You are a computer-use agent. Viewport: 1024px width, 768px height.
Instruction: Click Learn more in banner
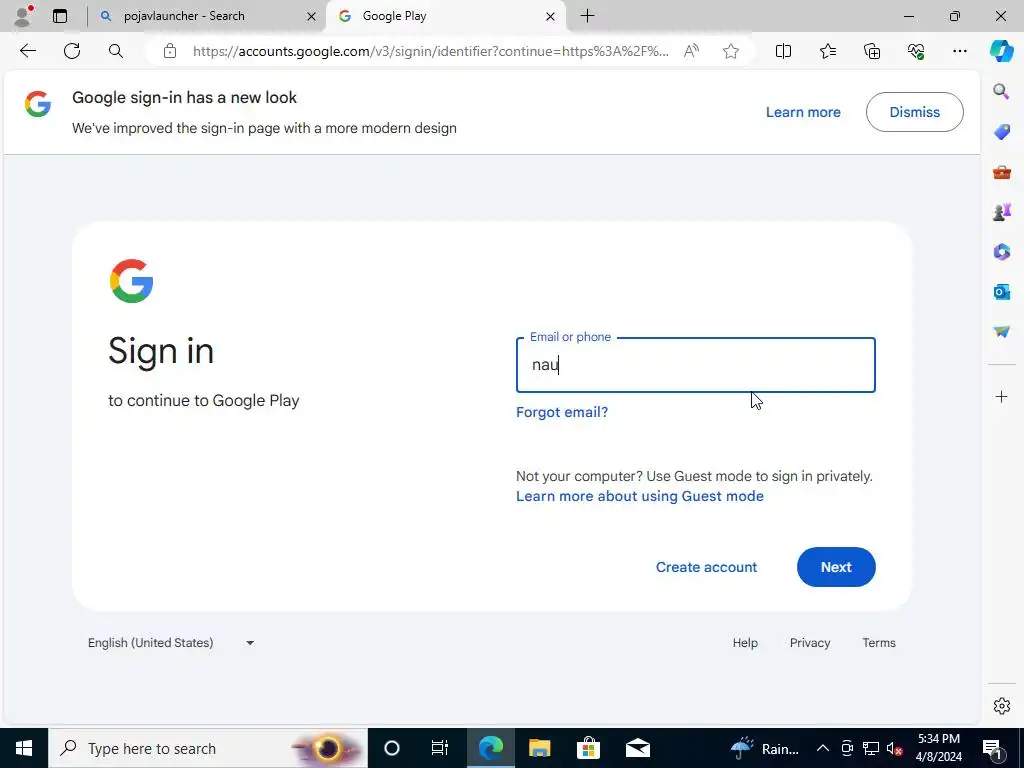pos(803,112)
